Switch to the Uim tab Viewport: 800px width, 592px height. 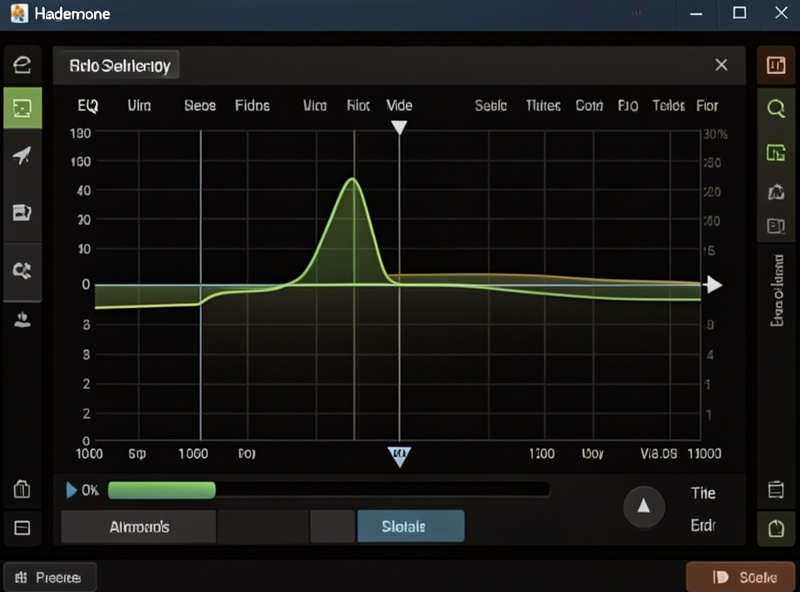click(x=139, y=106)
